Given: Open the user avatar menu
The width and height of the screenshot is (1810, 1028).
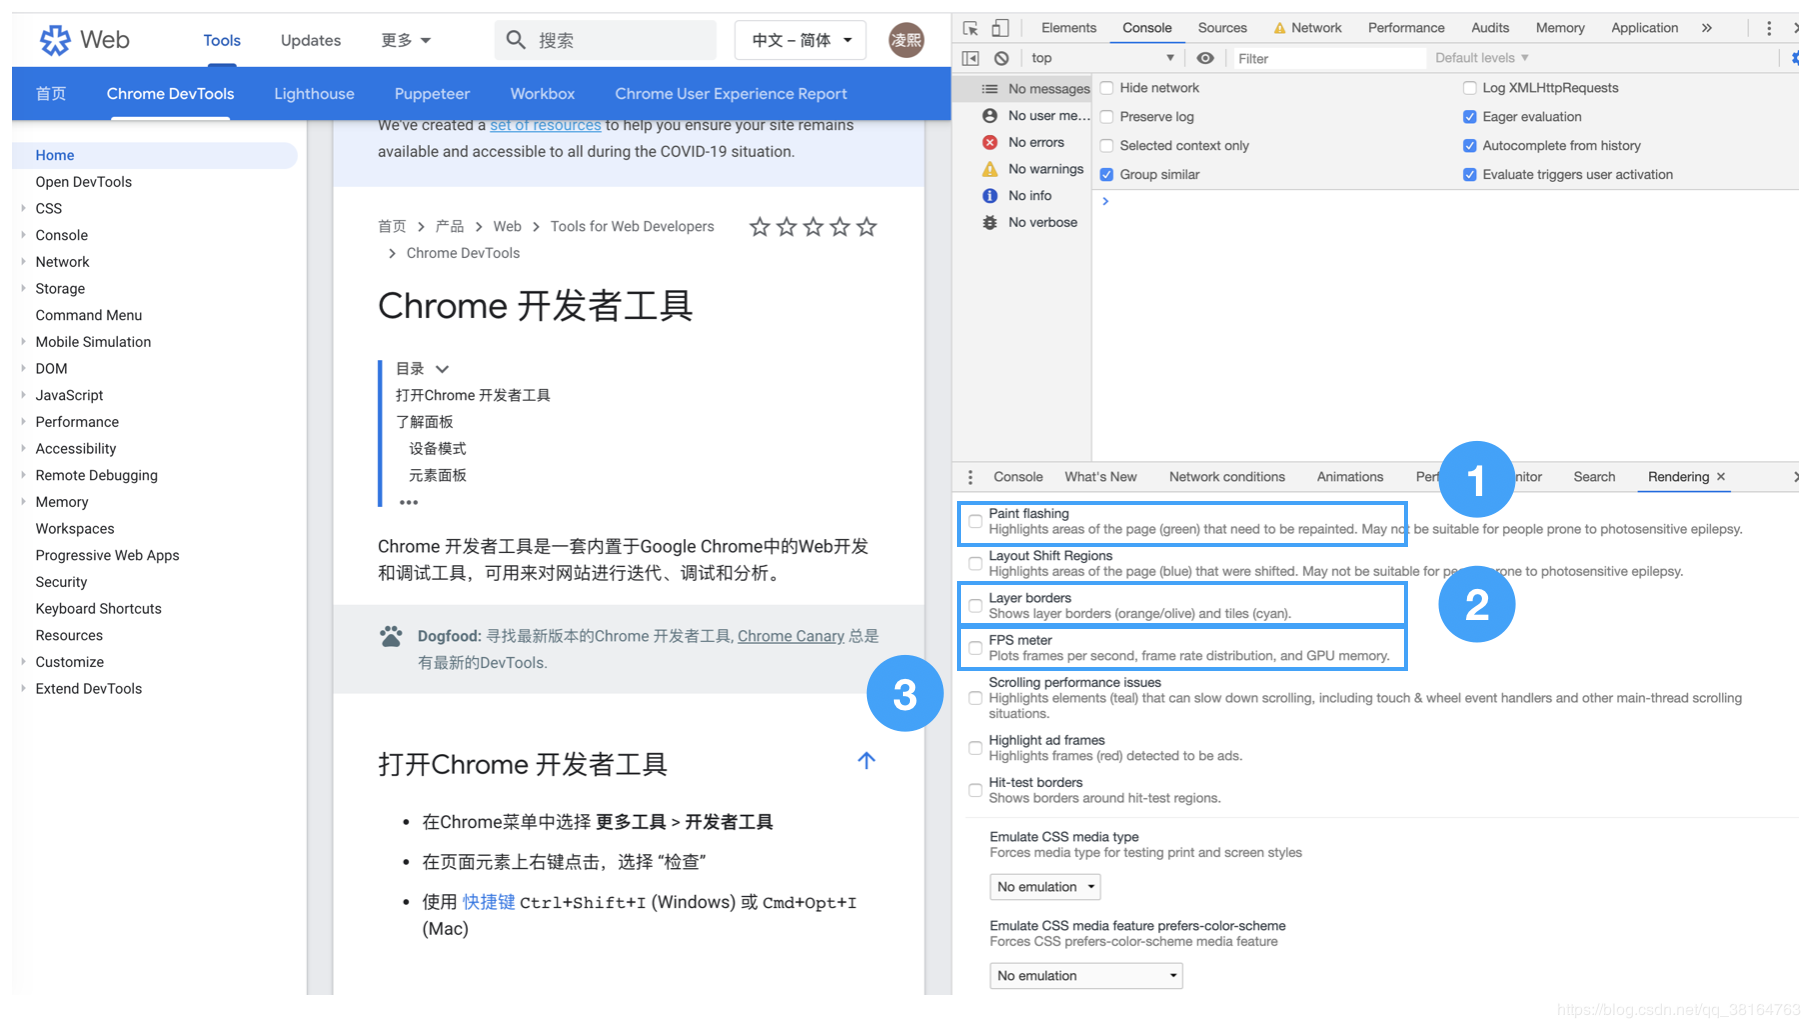Looking at the screenshot, I should (x=906, y=40).
